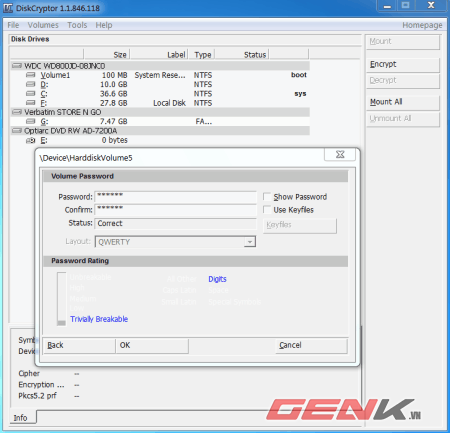Click the 'Pkcs5.2 prf' info label
The width and height of the screenshot is (450, 433).
[x=37, y=396]
